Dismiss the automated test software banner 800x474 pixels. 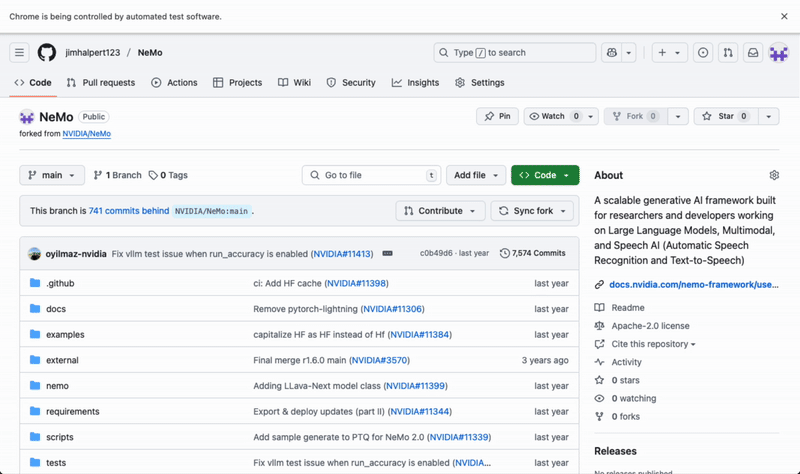pyautogui.click(x=784, y=16)
